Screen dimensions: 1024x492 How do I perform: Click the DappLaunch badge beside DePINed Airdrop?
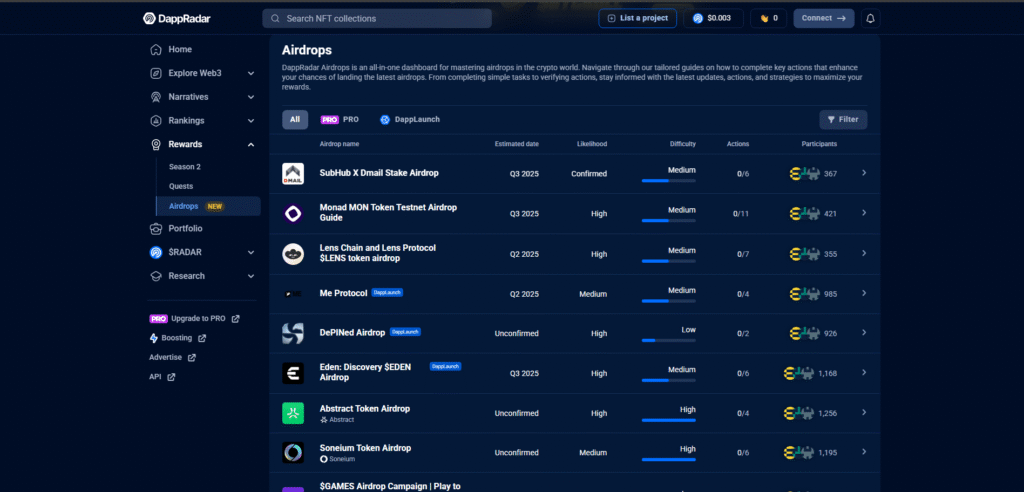tap(405, 332)
